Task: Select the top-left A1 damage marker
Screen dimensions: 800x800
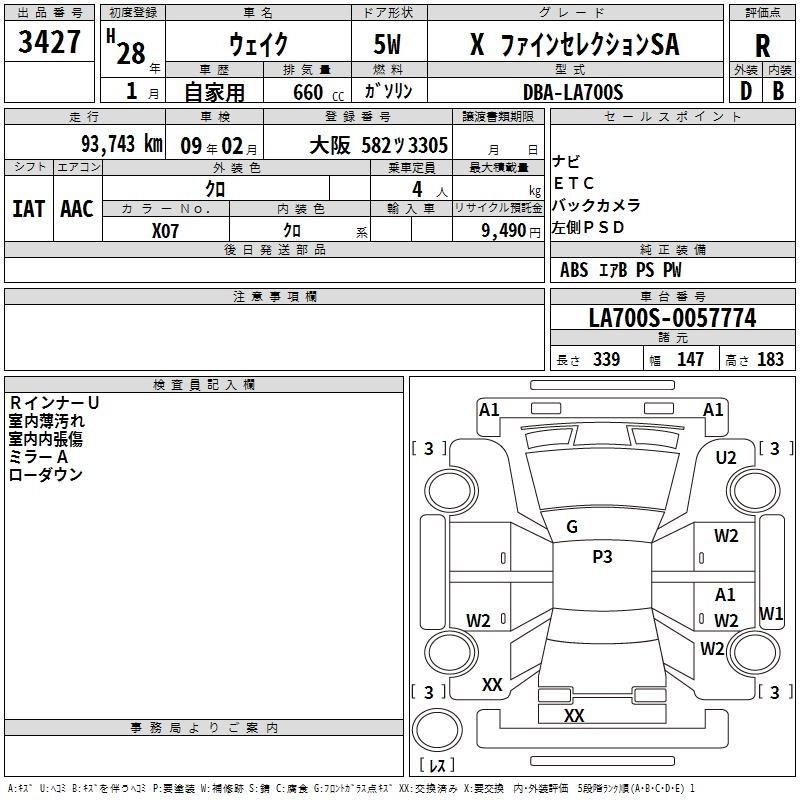Action: [x=489, y=409]
